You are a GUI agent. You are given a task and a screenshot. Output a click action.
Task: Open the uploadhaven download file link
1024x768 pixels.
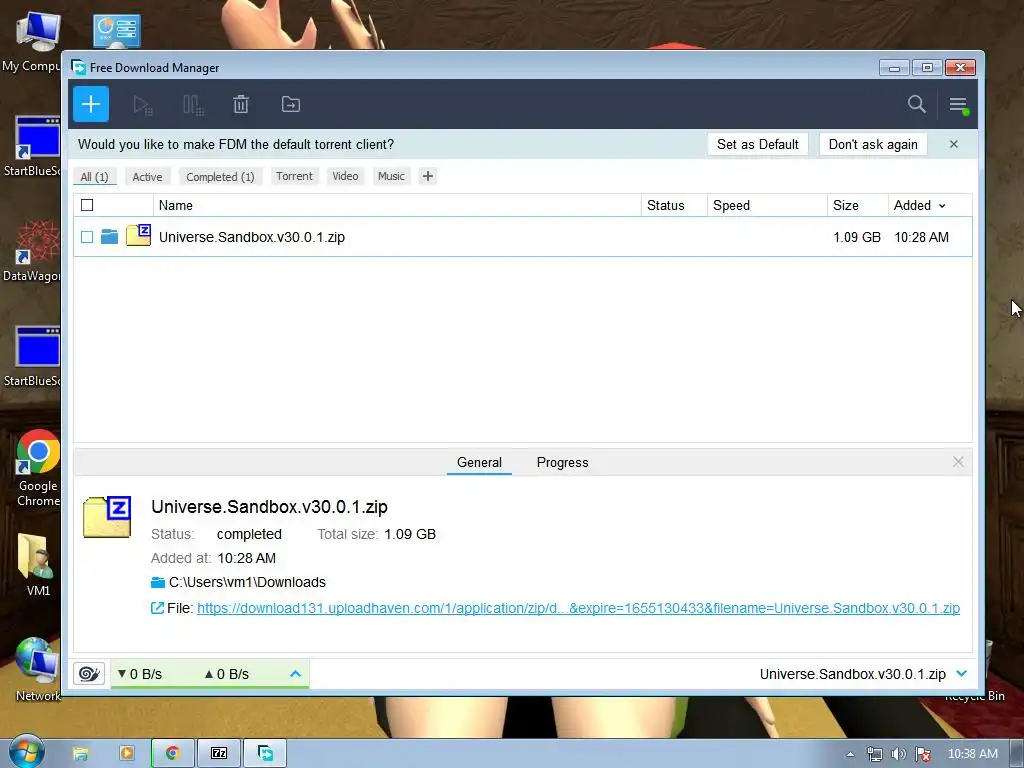[579, 608]
